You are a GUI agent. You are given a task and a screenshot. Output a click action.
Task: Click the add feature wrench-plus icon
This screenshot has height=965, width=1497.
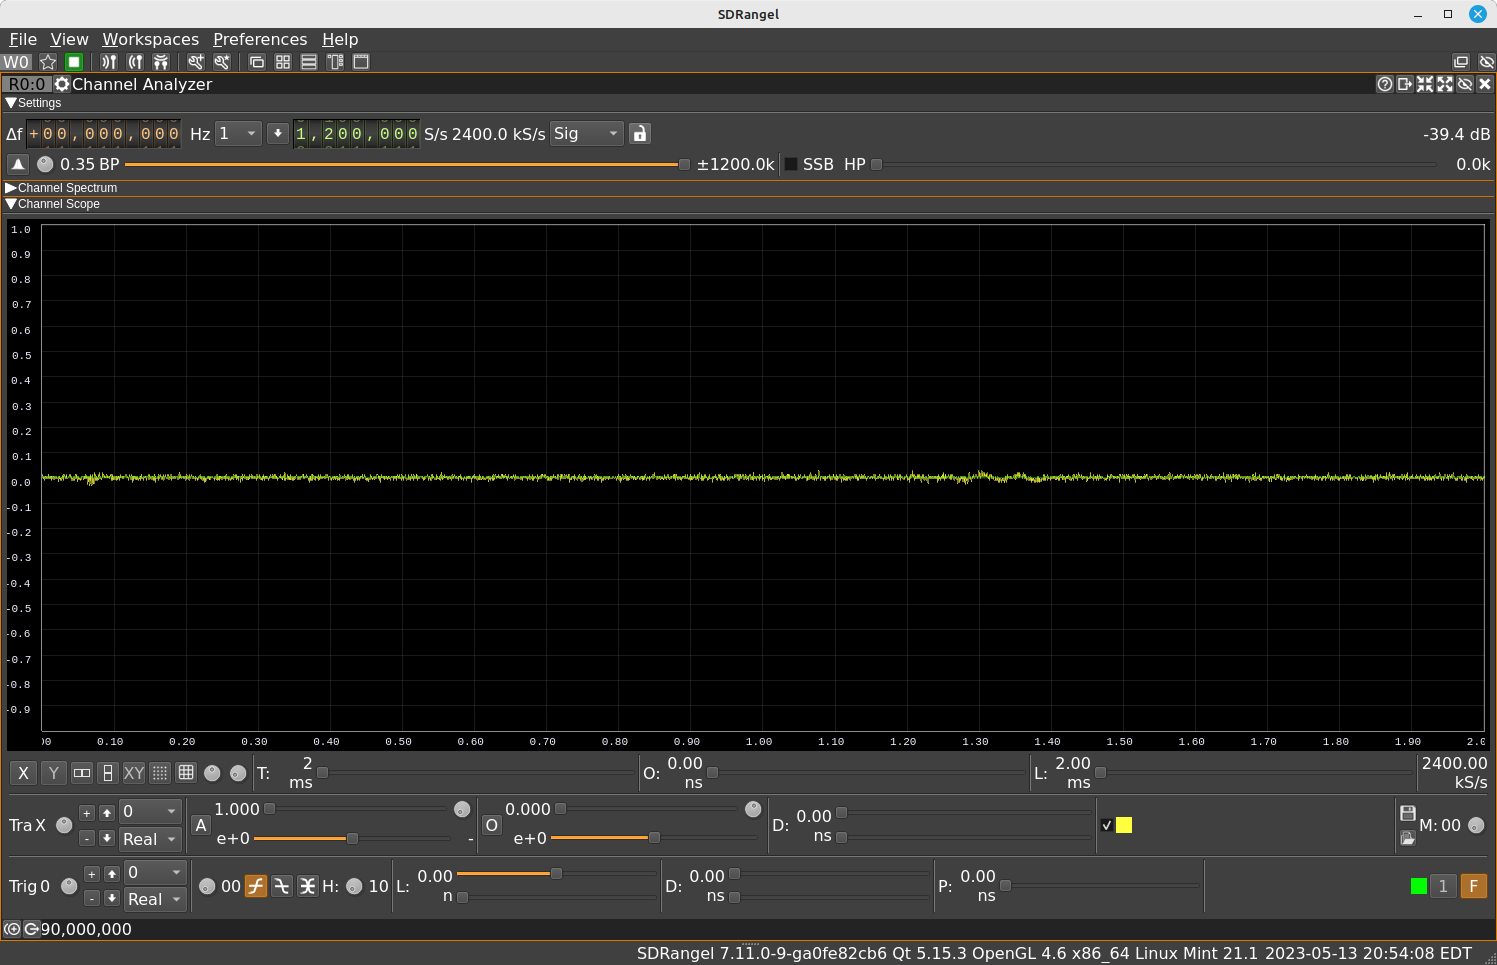(196, 62)
